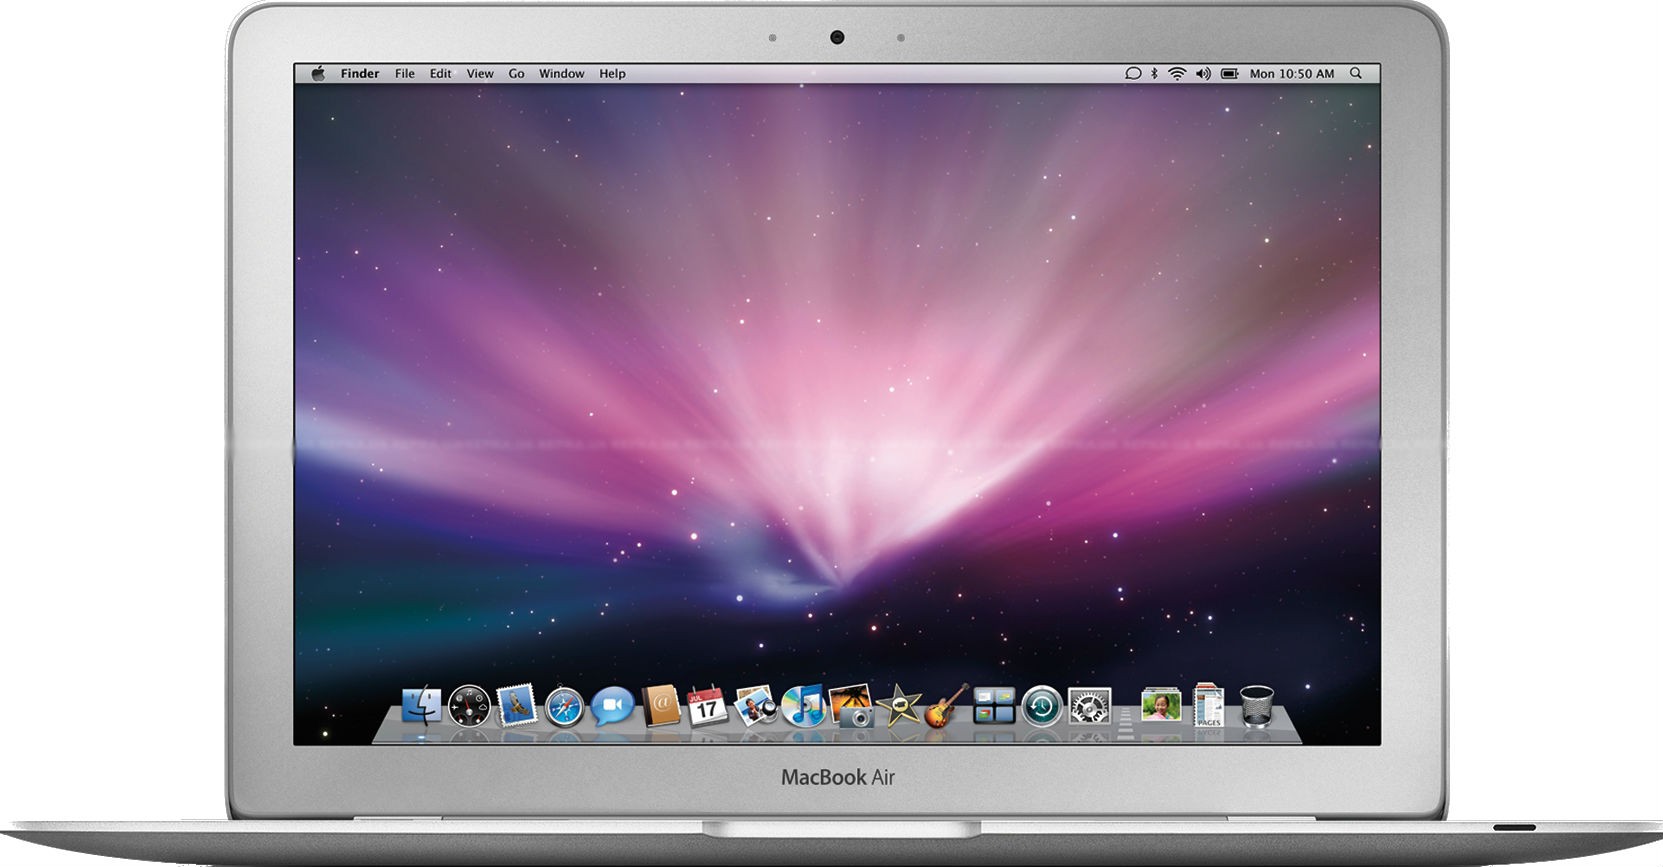Open Address Book in the Dock

(661, 706)
